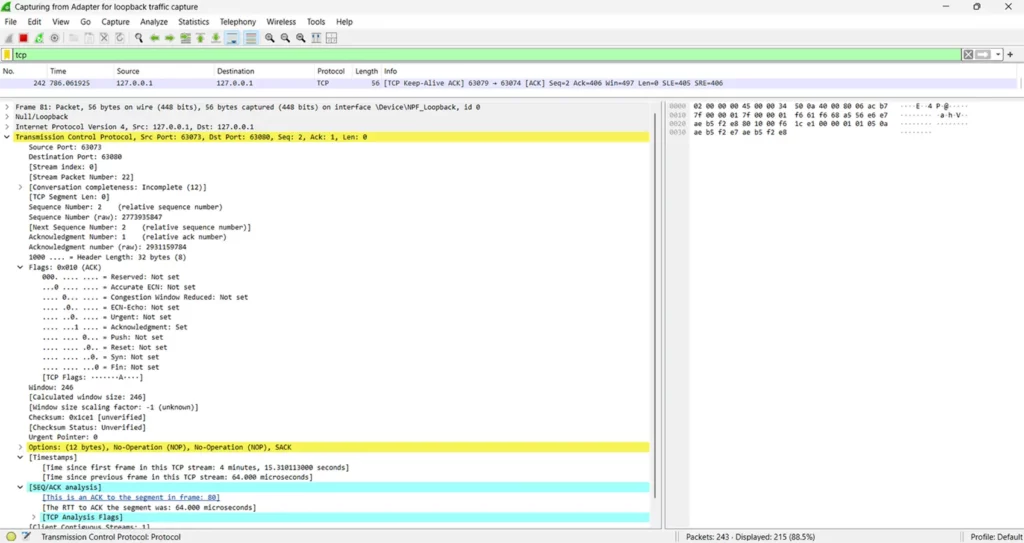This screenshot has width=1024, height=543.
Task: Open the File menu
Action: (x=10, y=22)
